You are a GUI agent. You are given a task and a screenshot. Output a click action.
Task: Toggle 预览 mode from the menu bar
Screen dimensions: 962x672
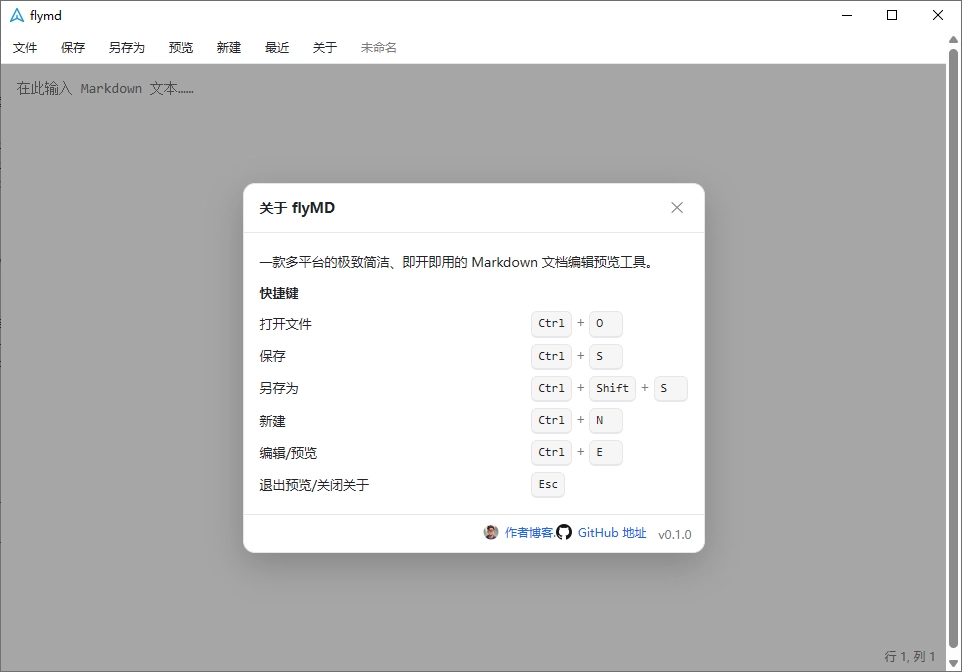181,47
